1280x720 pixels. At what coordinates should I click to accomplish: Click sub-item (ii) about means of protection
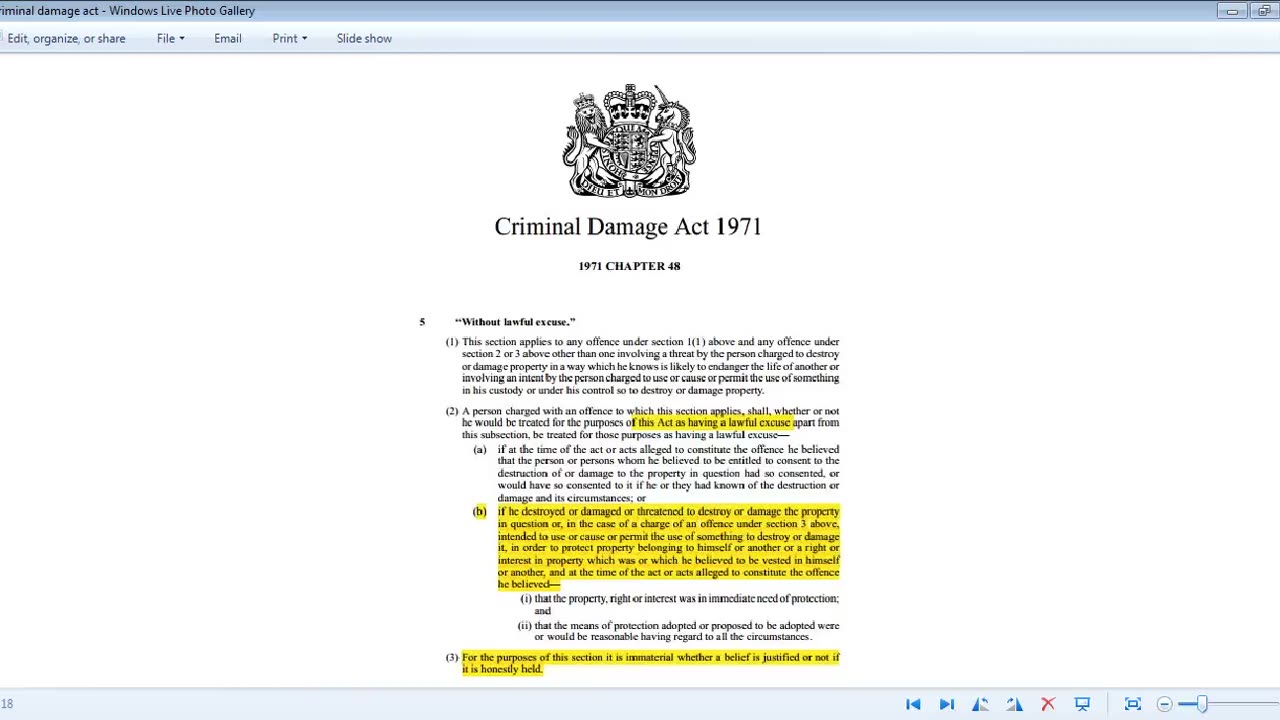coord(678,631)
